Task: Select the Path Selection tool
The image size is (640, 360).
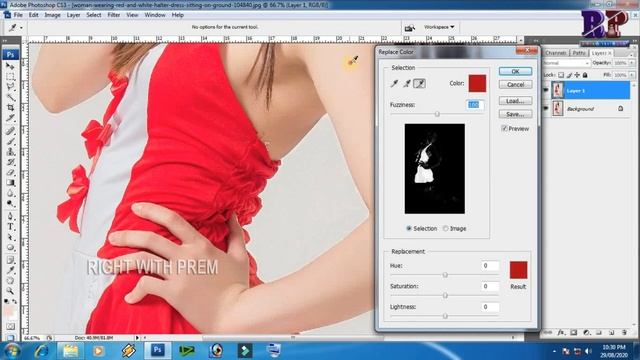Action: pos(11,237)
